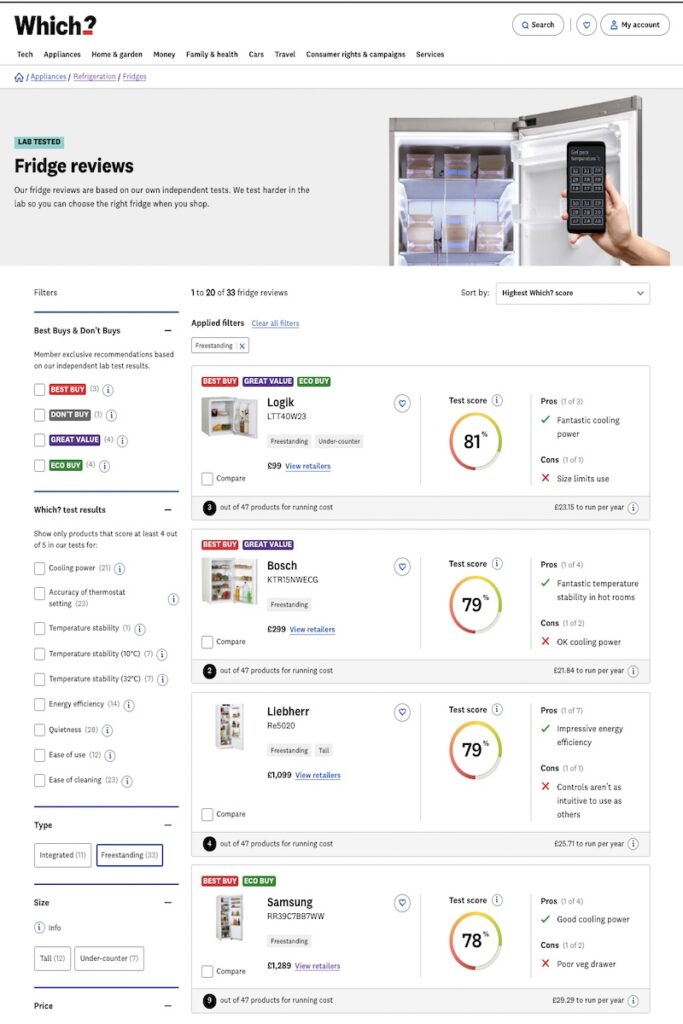Screen dimensions: 683x1024
Task: Open the Samsung fridge thumbnail
Action: point(229,918)
